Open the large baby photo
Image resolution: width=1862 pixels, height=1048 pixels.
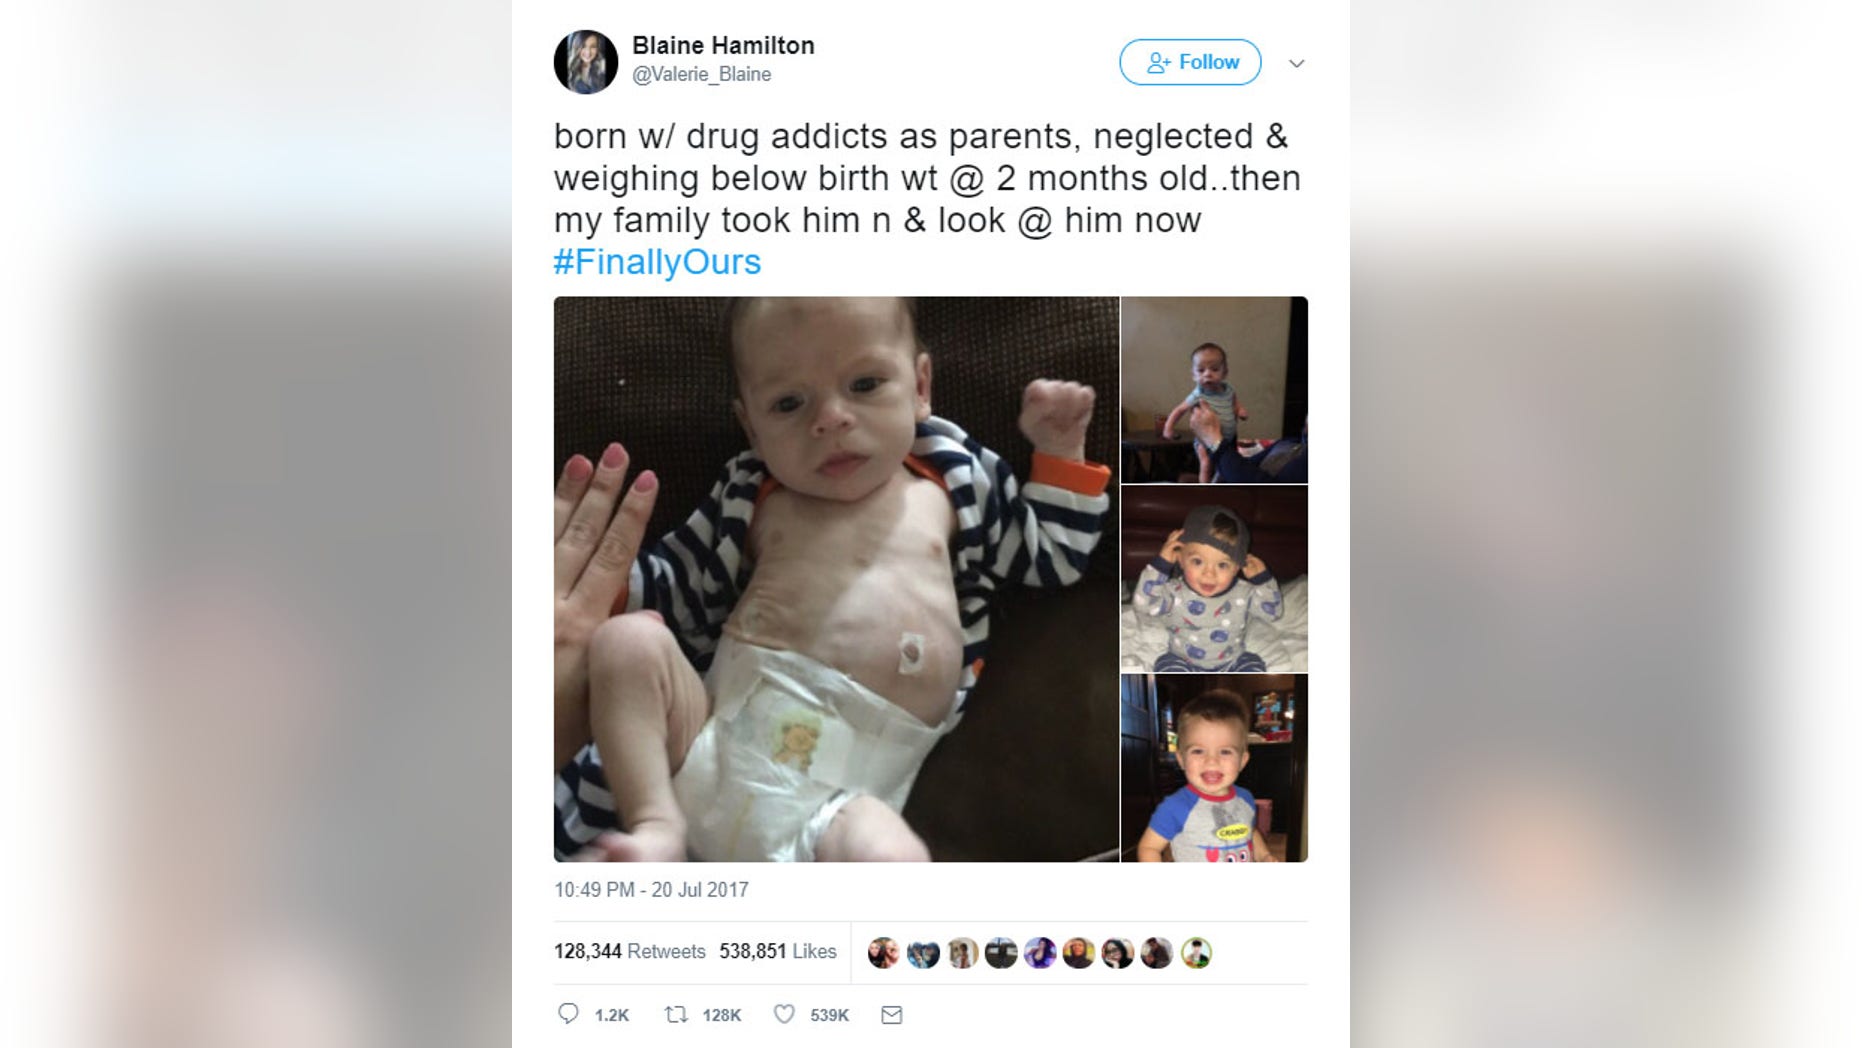tap(836, 579)
